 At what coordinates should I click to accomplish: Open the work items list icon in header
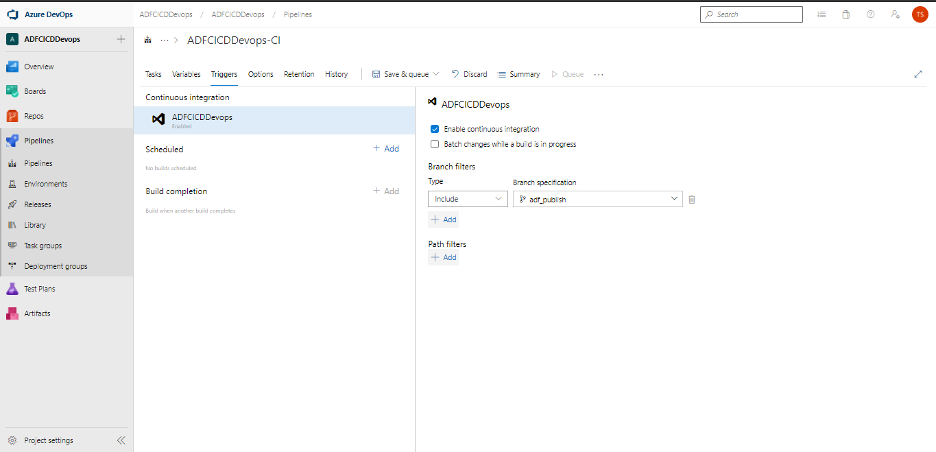point(822,14)
